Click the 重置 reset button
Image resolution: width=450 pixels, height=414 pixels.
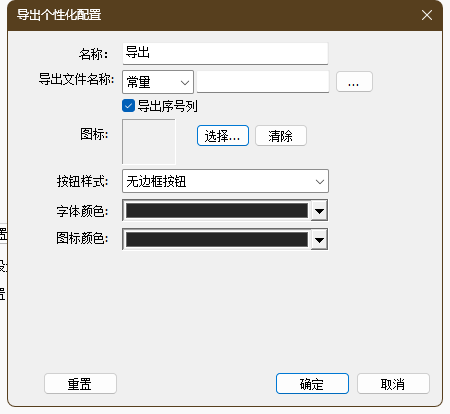[x=80, y=384]
